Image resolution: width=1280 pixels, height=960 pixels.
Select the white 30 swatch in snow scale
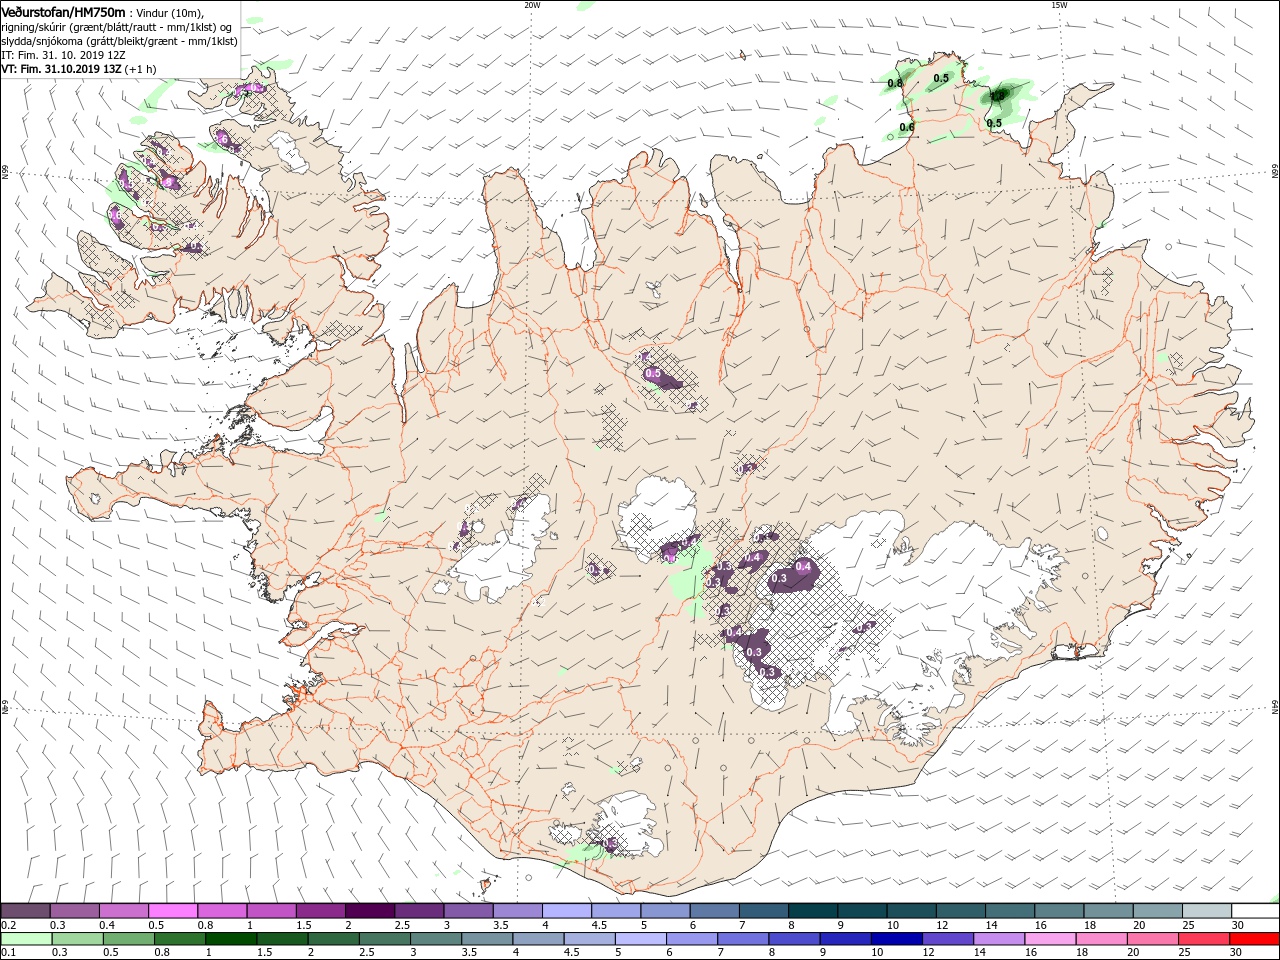1254,911
